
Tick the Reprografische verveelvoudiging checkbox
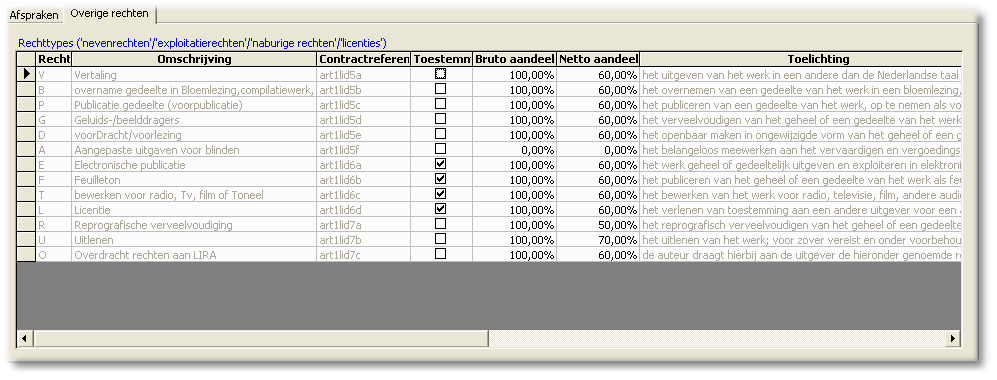tap(440, 224)
